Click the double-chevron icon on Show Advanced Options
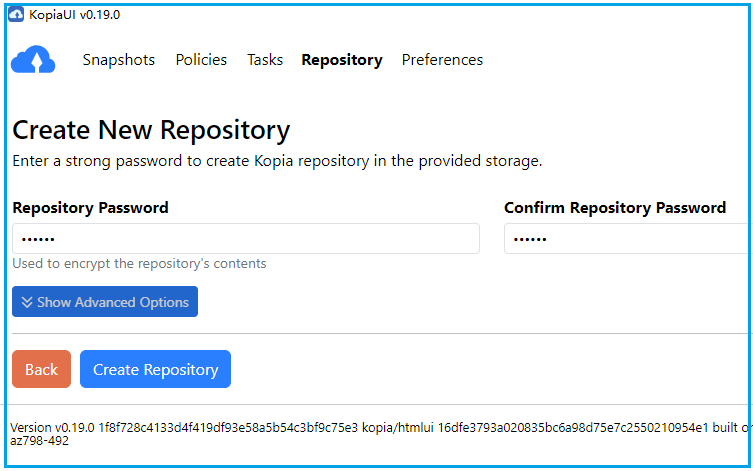The image size is (753, 471). 27,302
